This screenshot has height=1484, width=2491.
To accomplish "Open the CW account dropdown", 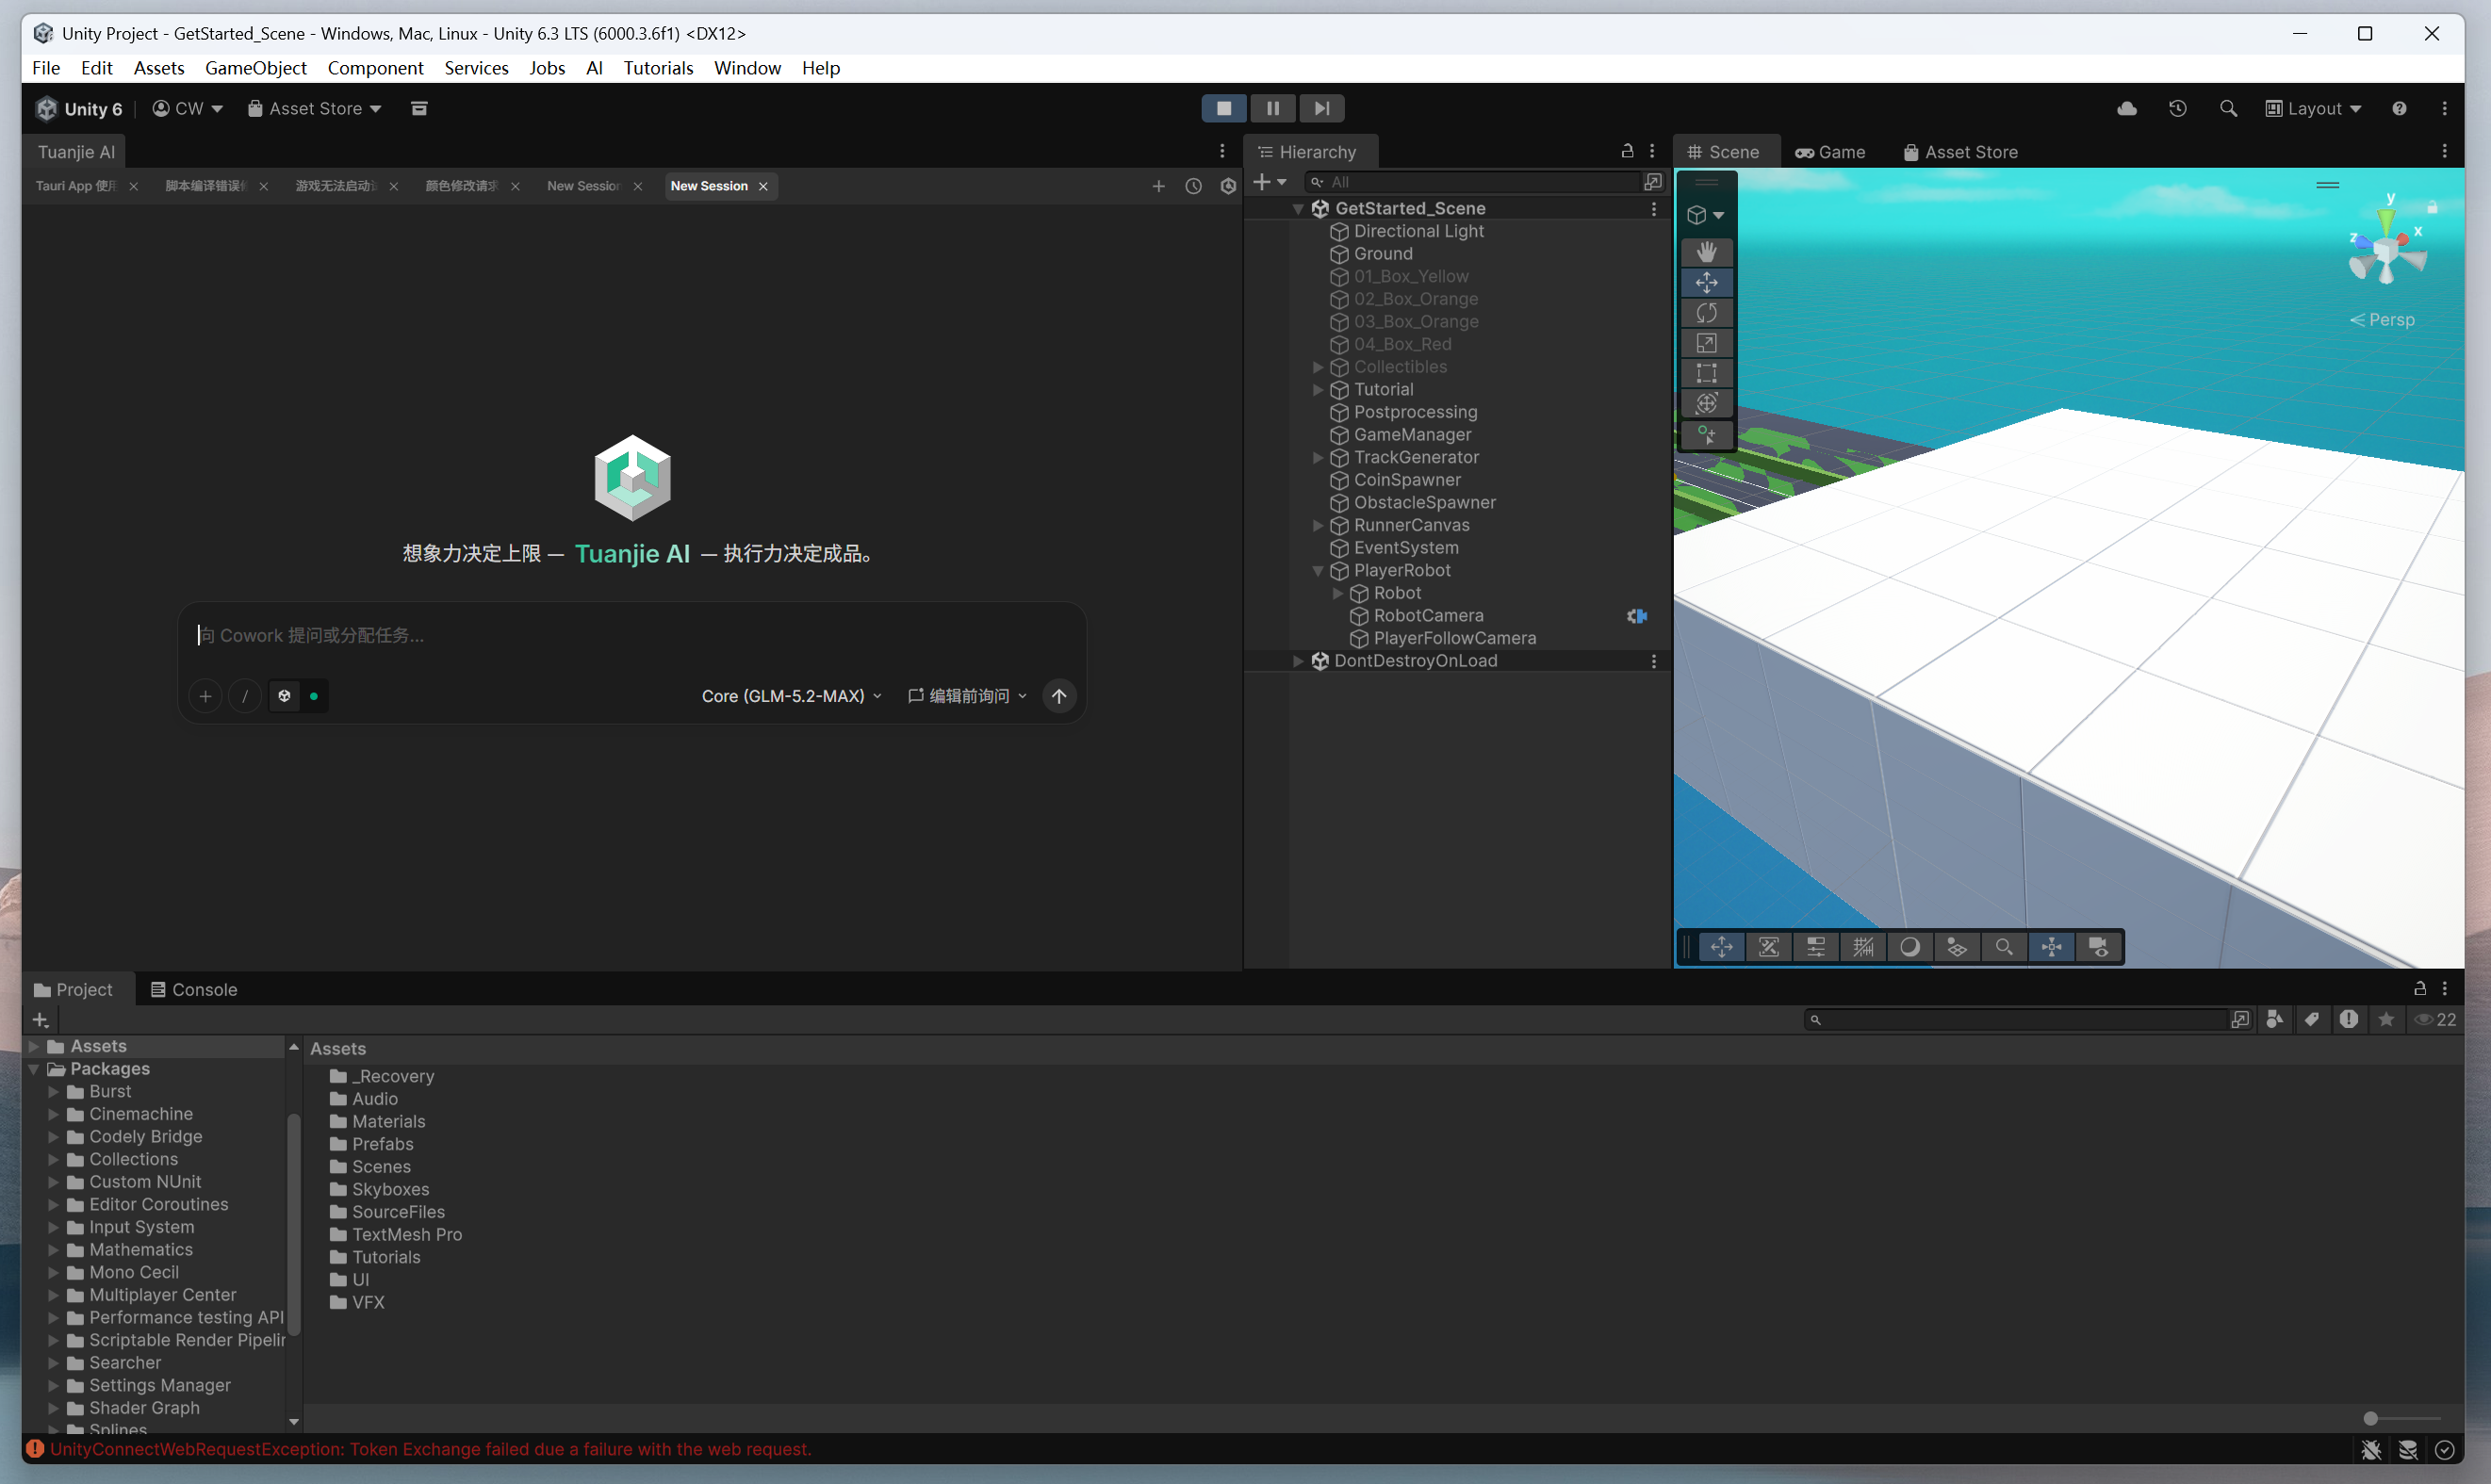I will 187,108.
